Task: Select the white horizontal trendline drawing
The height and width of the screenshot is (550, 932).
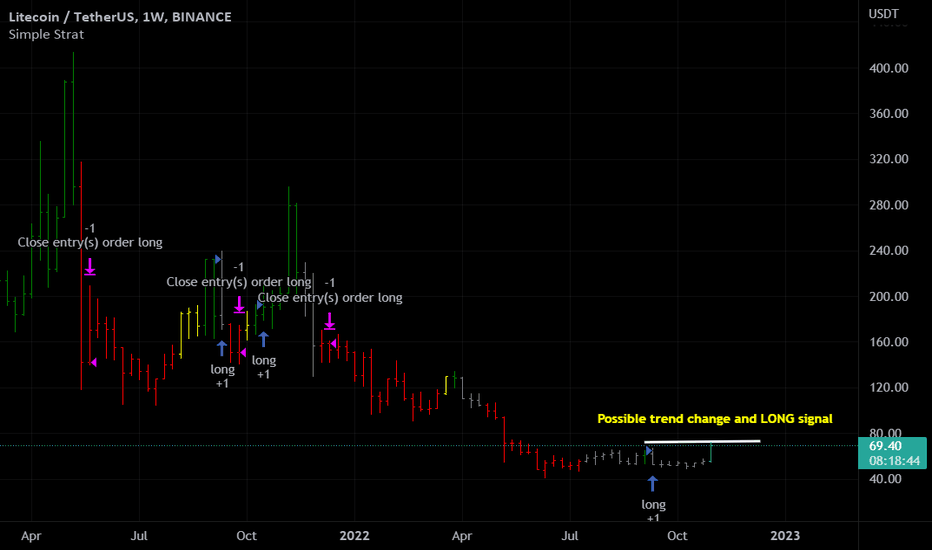Action: pyautogui.click(x=702, y=442)
